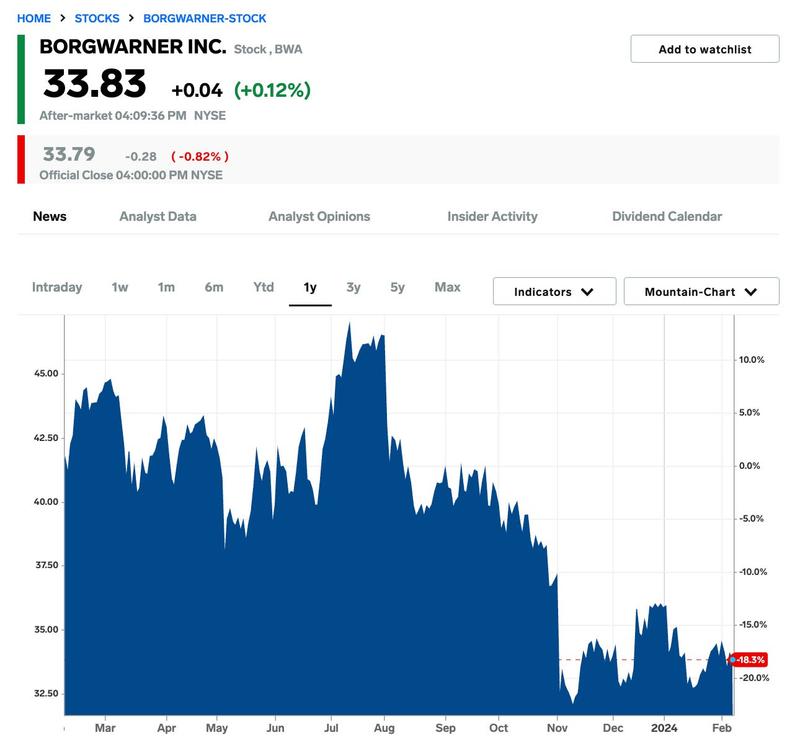Show the Max chart range
Screen dimensions: 800x748
(447, 287)
